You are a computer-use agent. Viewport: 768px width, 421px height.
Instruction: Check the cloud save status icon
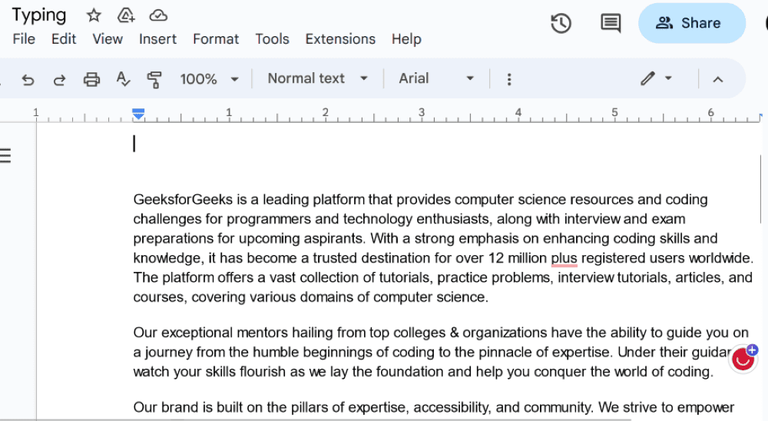tap(158, 15)
